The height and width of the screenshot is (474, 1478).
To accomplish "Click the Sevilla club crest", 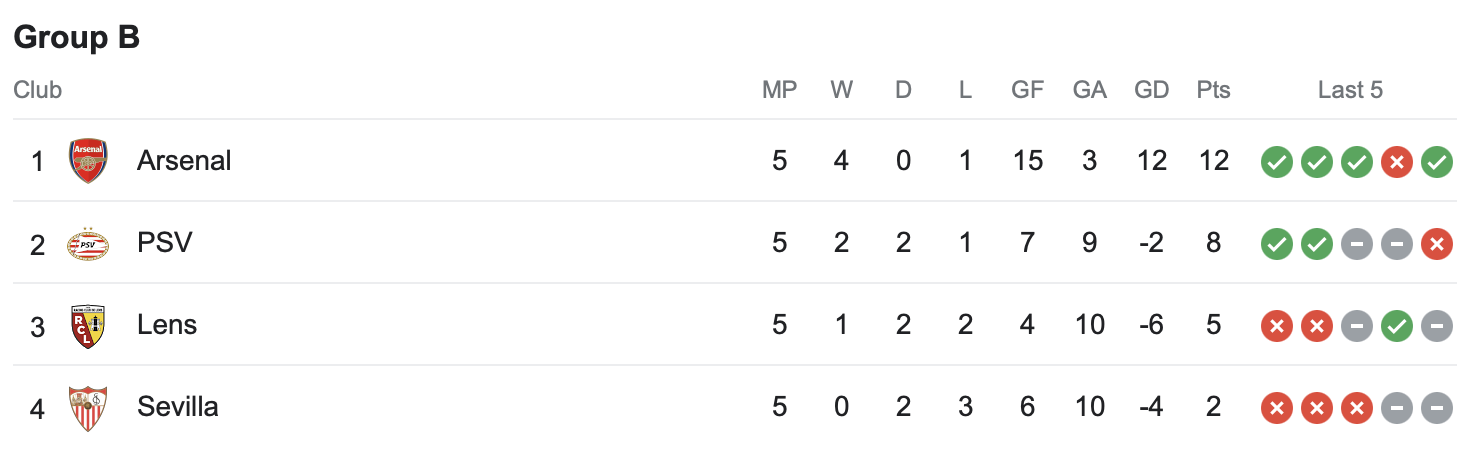I will click(87, 408).
